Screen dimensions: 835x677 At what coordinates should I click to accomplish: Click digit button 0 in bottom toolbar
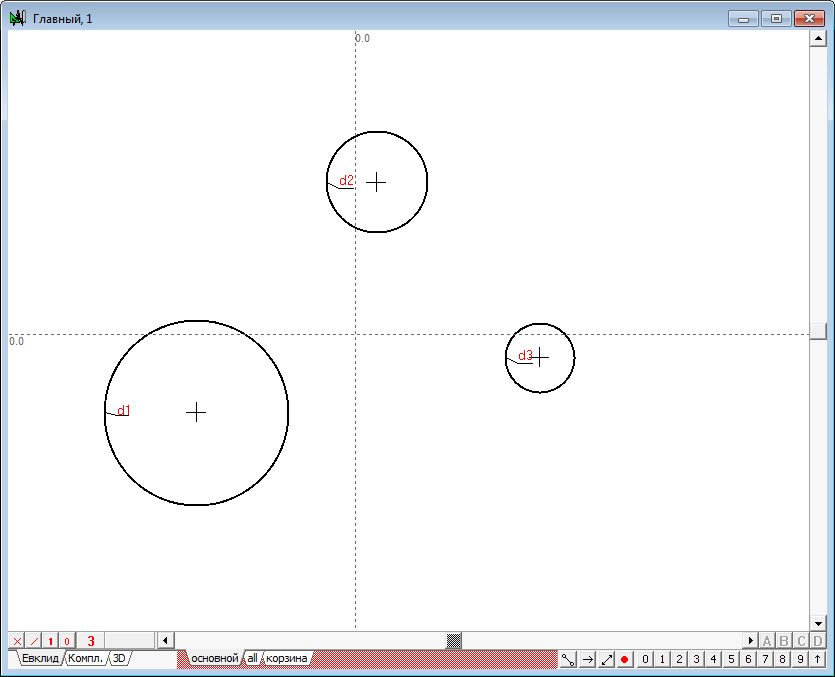[645, 659]
